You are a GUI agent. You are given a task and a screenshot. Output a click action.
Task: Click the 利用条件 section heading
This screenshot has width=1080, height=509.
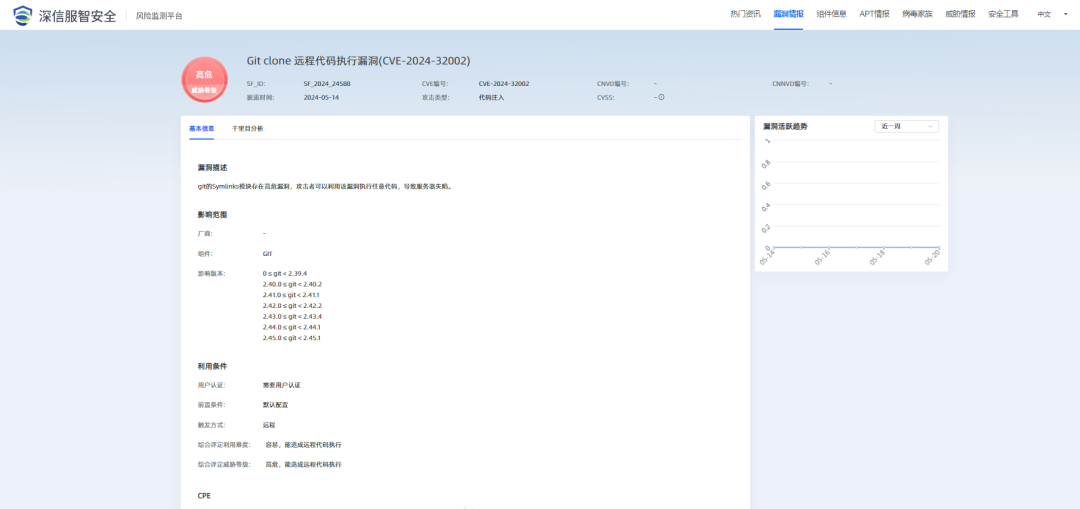[212, 366]
